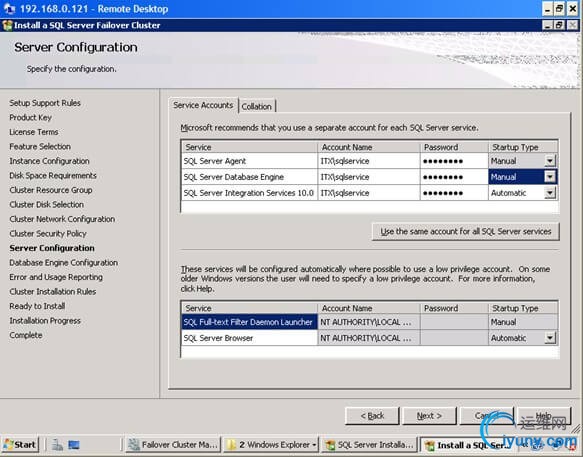Switch to Failover Cluster Manager taskbar button
This screenshot has height=457, width=583.
173,445
